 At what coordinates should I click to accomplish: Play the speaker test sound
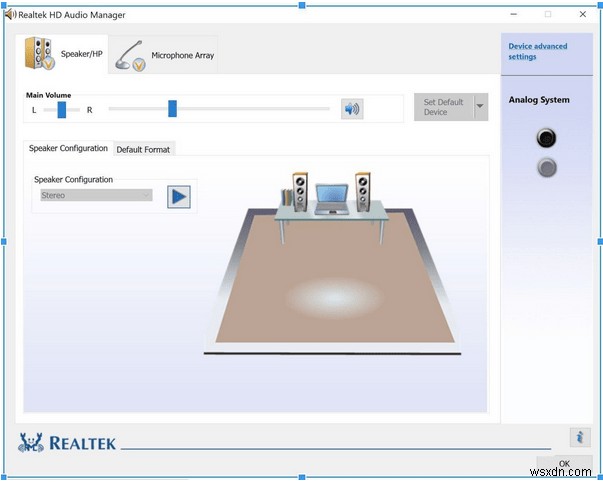coord(179,197)
